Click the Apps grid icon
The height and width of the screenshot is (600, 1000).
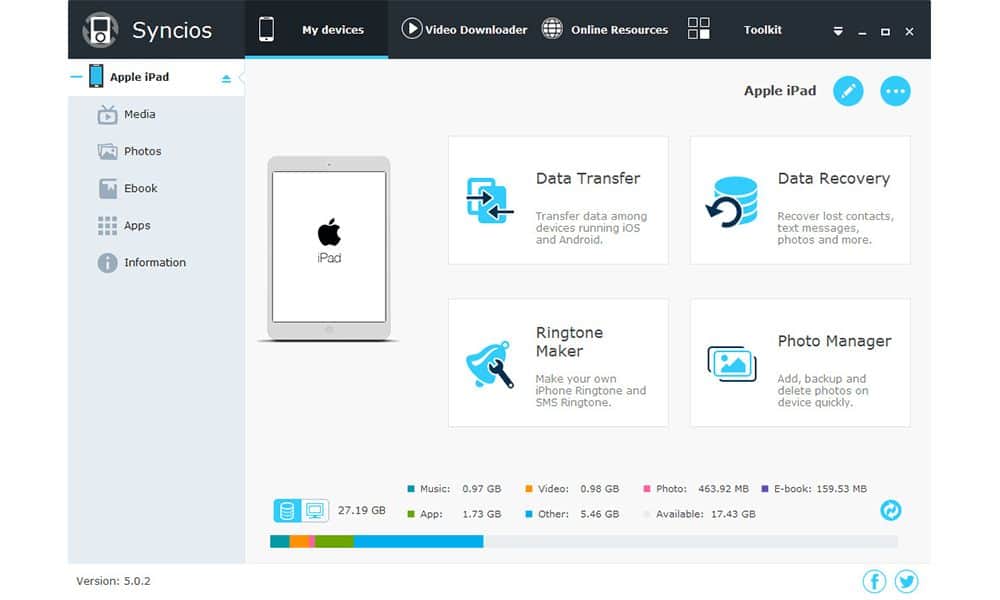click(x=107, y=226)
